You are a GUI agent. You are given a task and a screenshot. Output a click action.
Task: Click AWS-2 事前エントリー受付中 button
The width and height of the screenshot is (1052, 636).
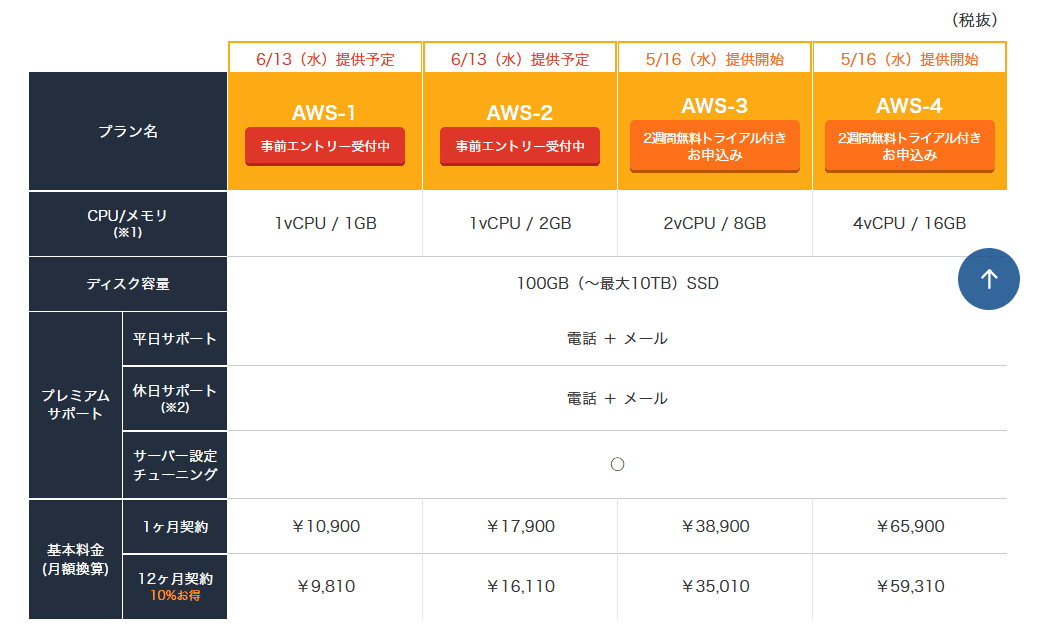click(519, 146)
